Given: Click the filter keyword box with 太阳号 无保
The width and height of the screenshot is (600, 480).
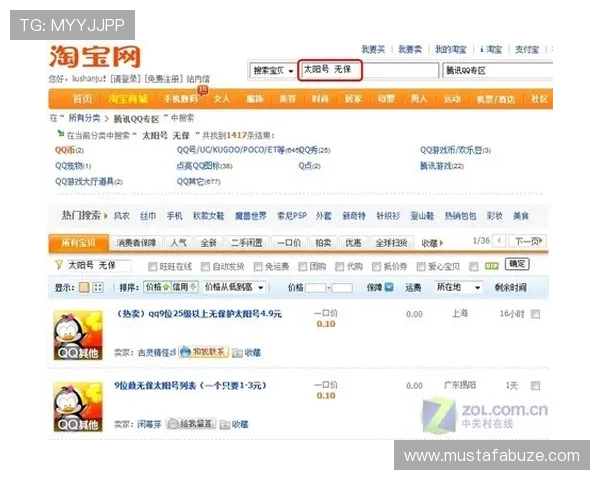Looking at the screenshot, I should tap(99, 265).
